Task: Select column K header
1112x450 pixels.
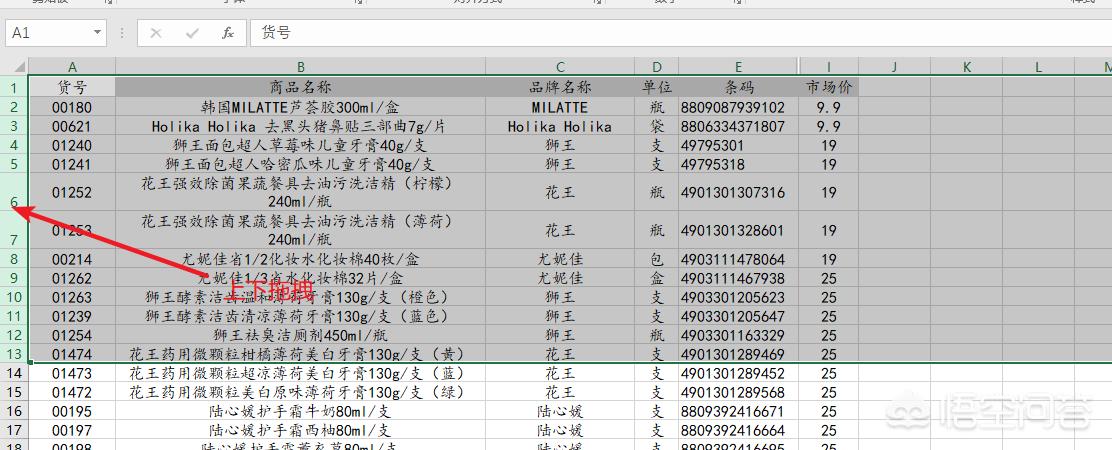Action: point(967,67)
